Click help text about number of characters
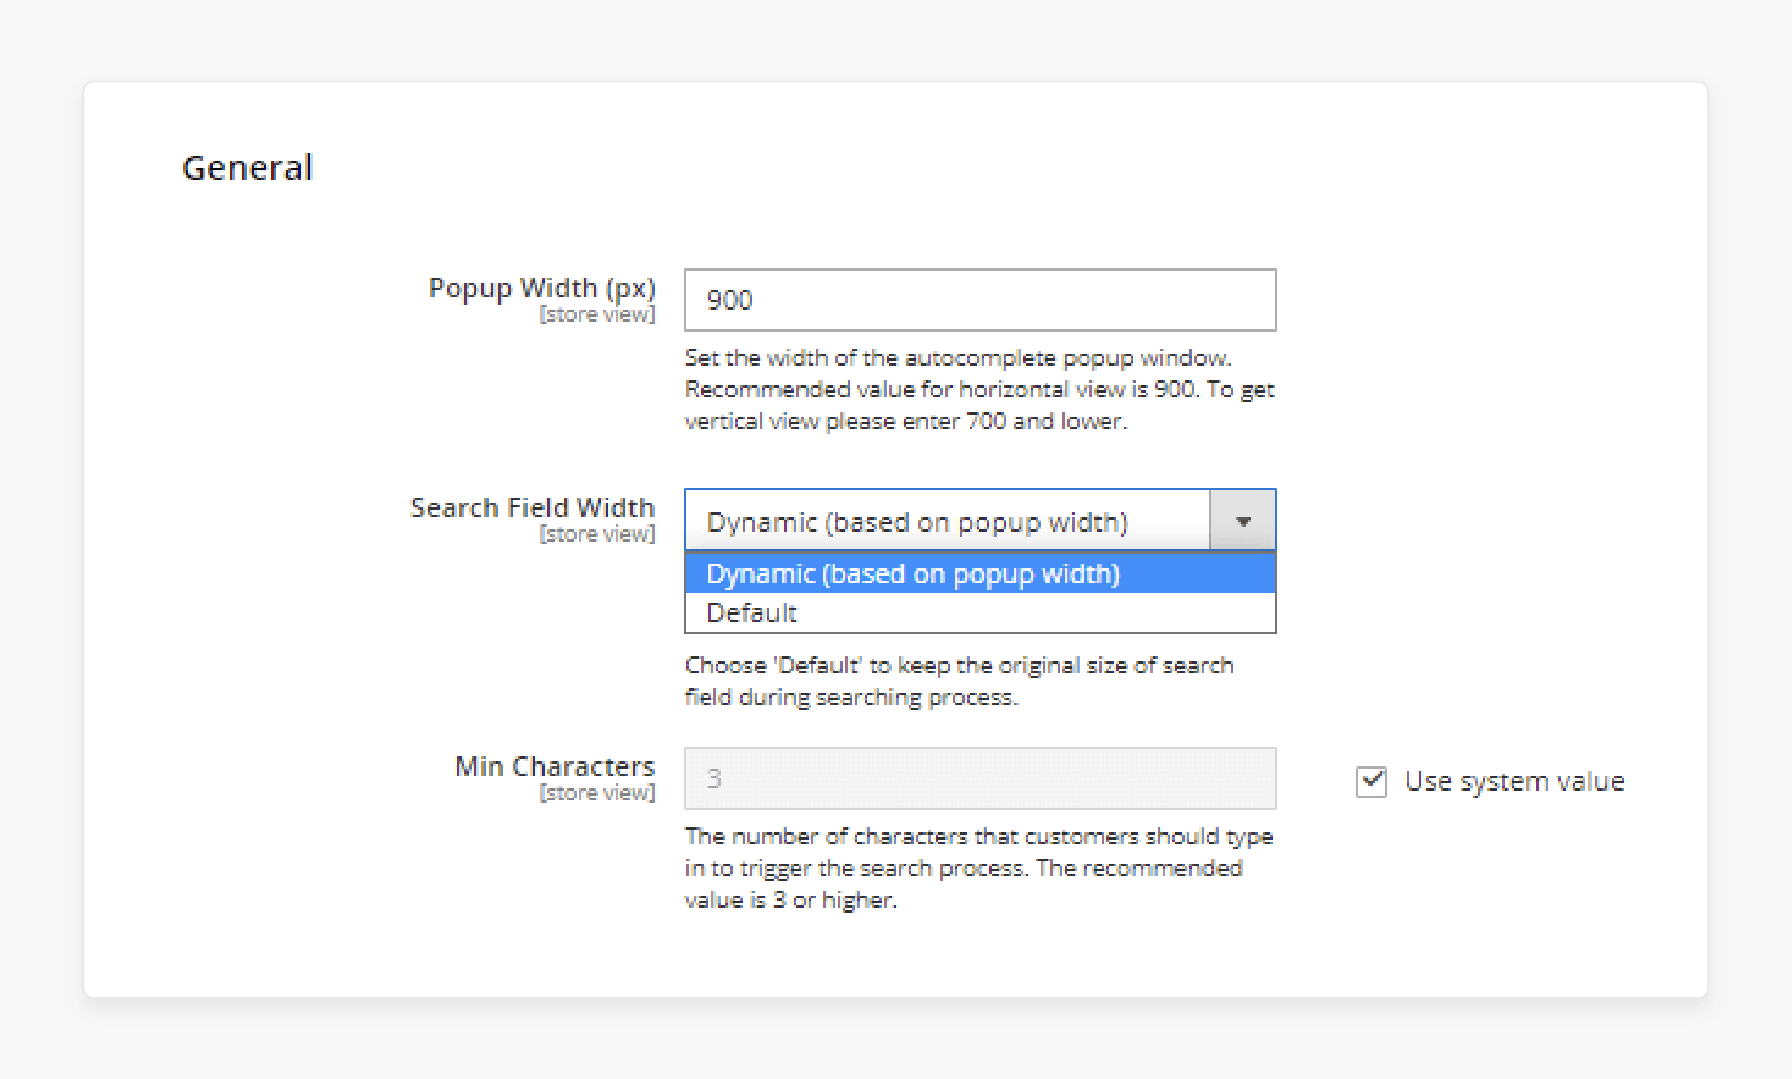The width and height of the screenshot is (1792, 1079). 979,868
